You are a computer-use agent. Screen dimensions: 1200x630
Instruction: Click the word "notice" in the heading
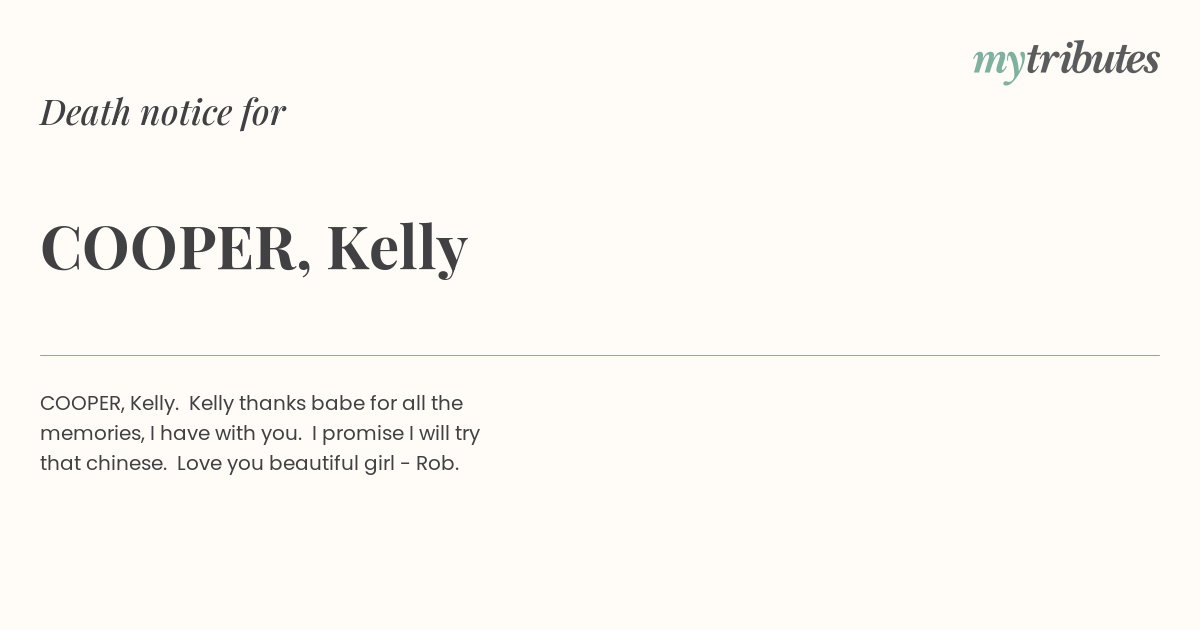point(186,112)
